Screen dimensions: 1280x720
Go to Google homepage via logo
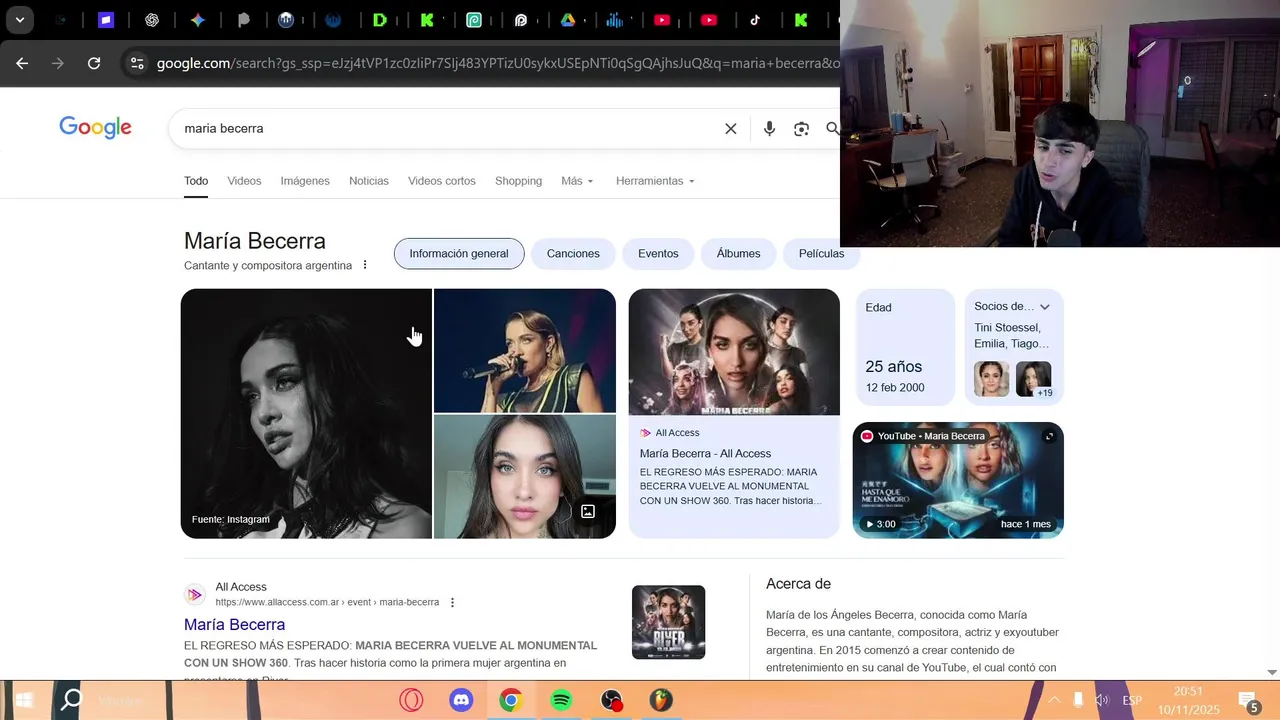(x=95, y=127)
